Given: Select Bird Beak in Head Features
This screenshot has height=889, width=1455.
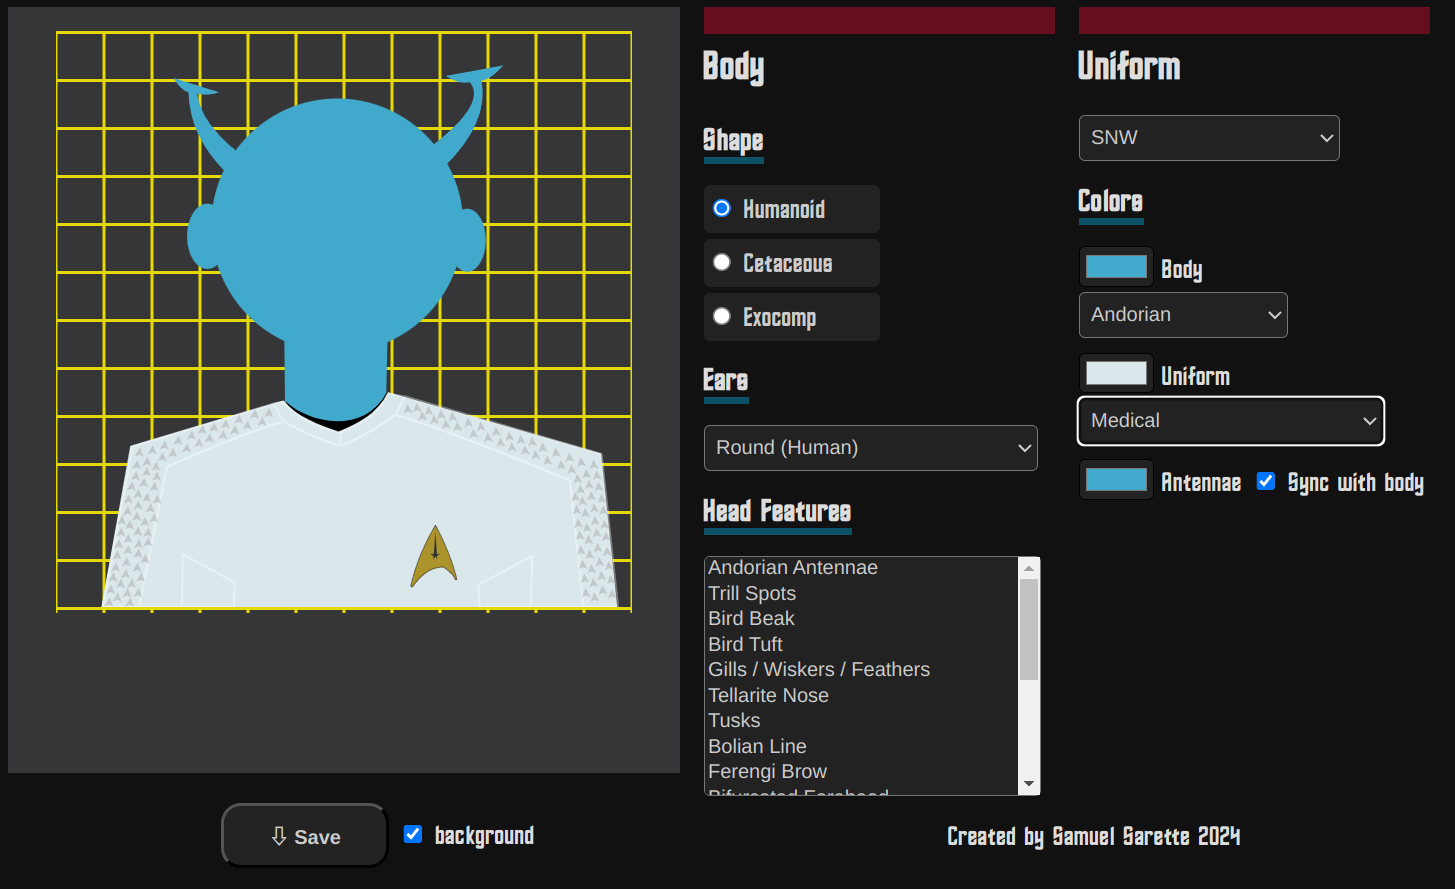Looking at the screenshot, I should coord(861,619).
